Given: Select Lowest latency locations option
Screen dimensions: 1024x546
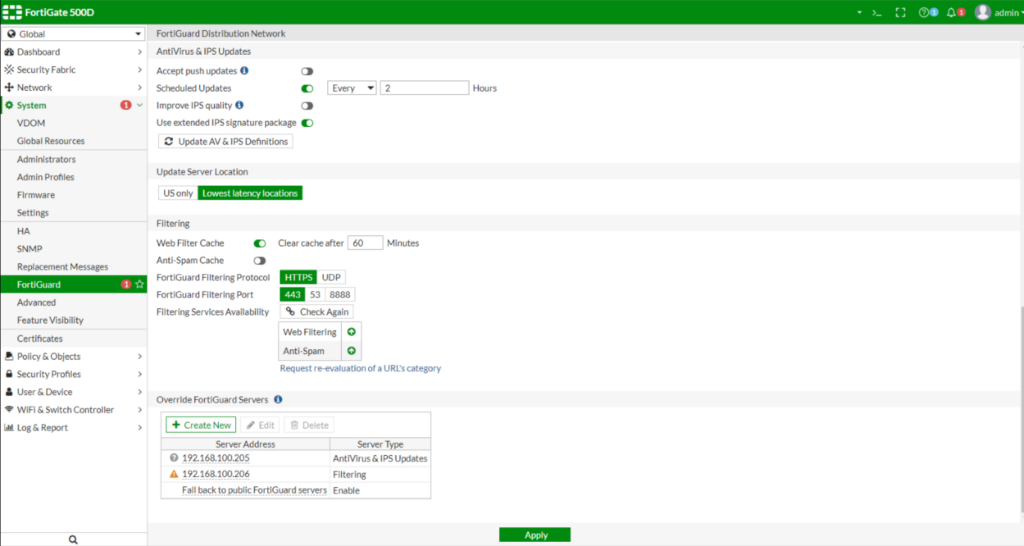Looking at the screenshot, I should point(250,193).
